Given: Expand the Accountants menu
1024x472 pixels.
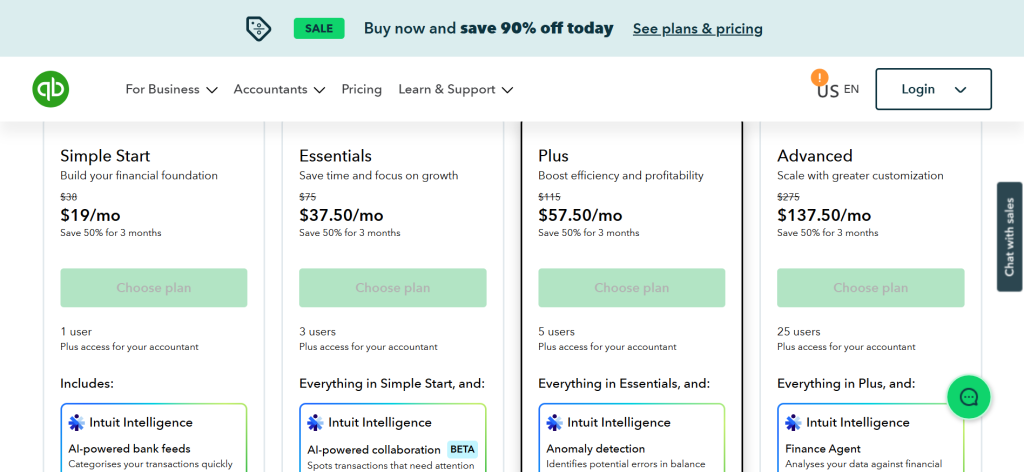Looking at the screenshot, I should click(279, 89).
